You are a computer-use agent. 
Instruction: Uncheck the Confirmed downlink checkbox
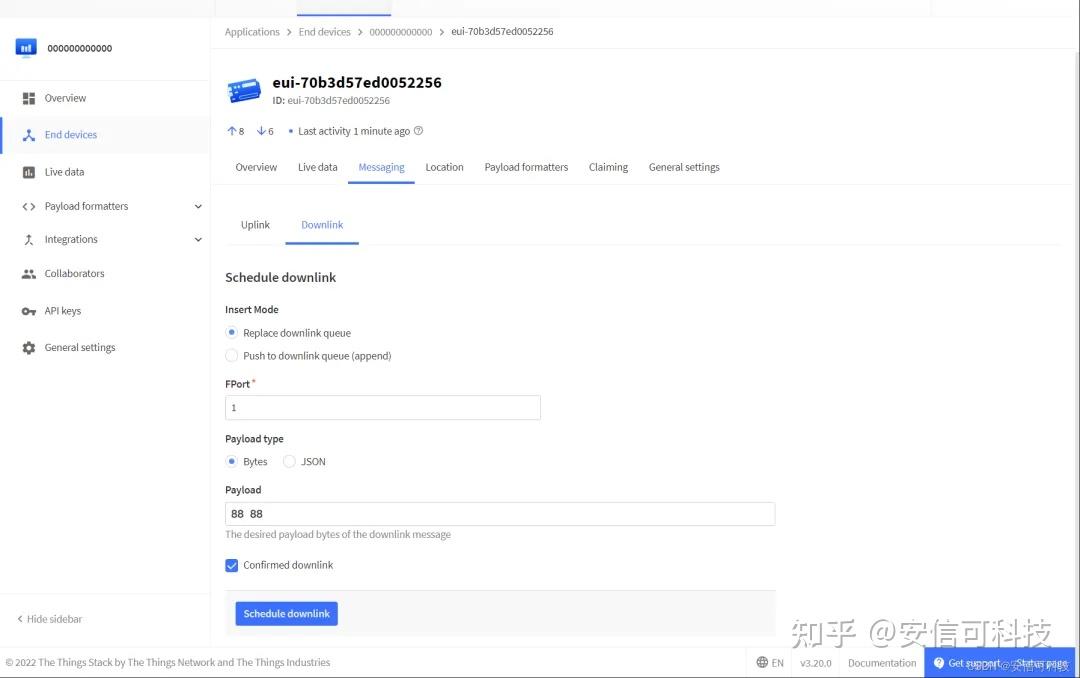coord(231,566)
